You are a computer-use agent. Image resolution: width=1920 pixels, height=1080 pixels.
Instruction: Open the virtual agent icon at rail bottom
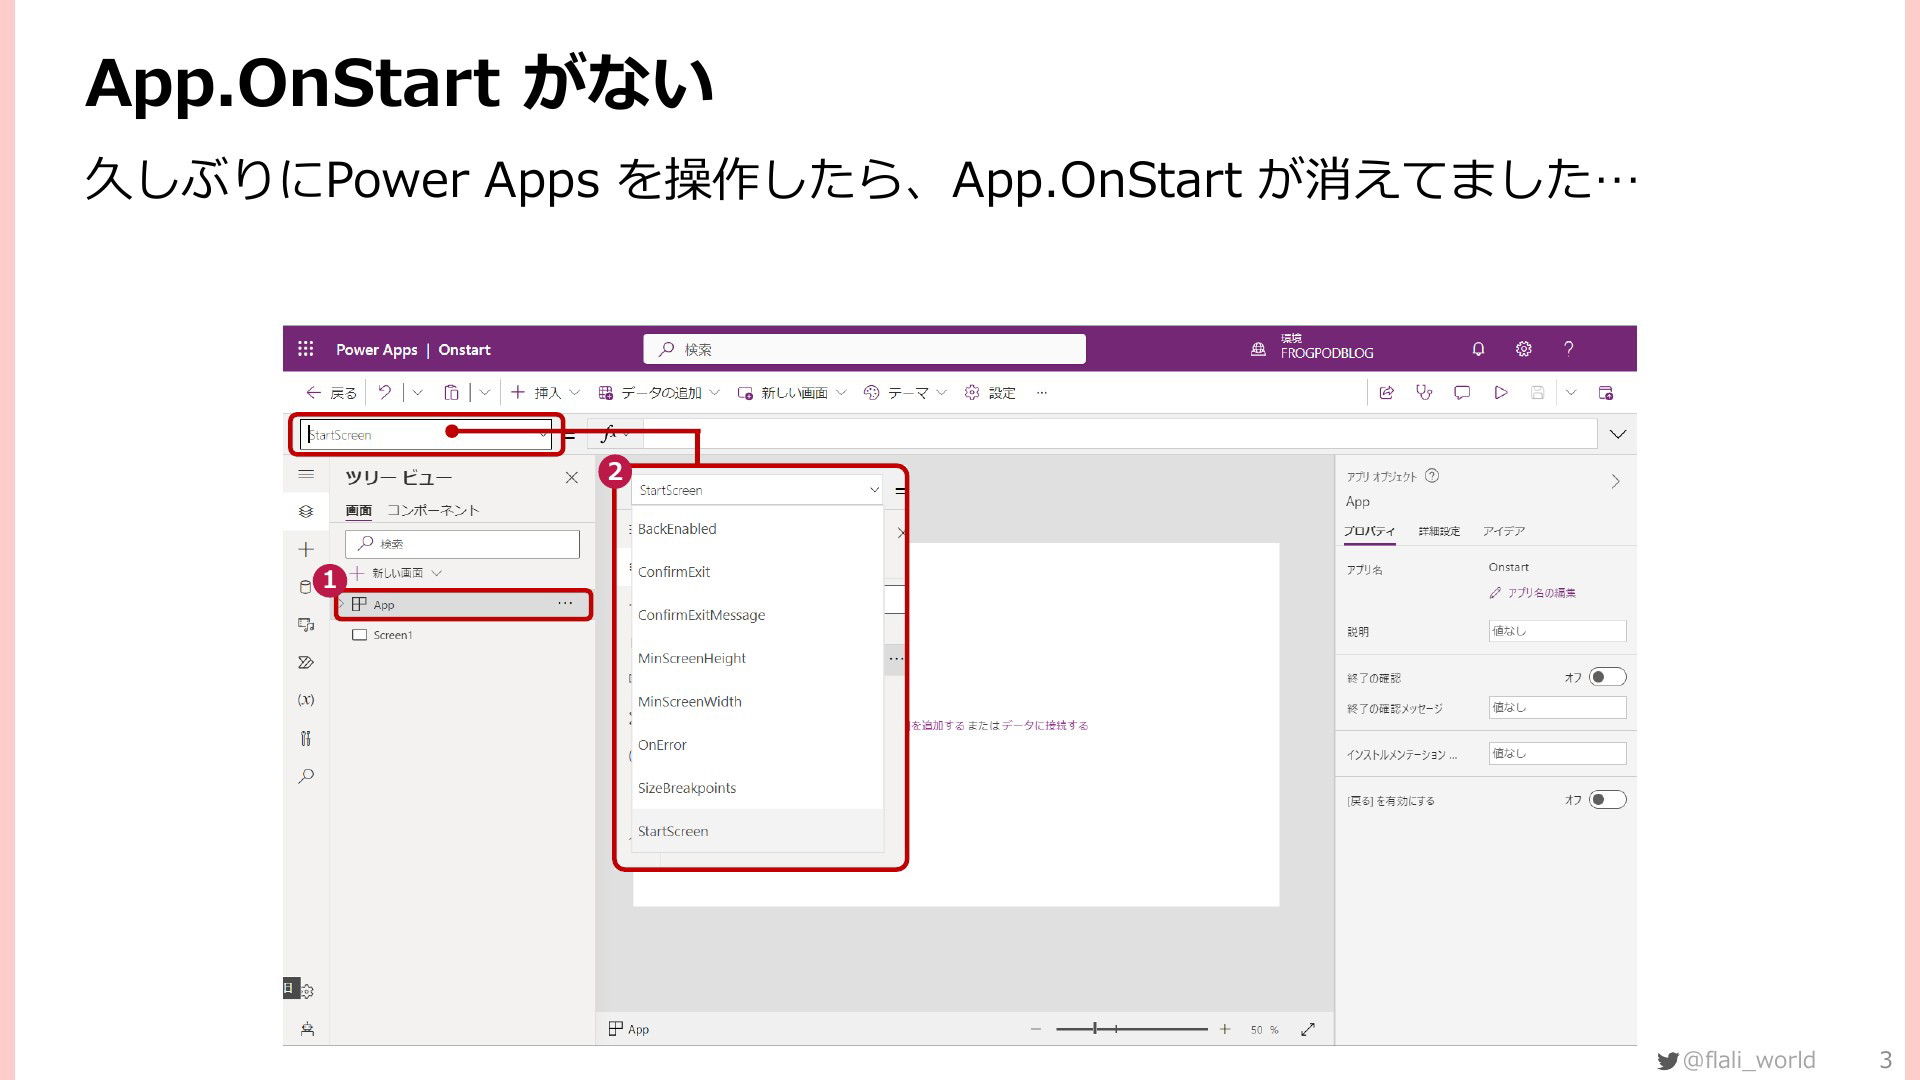point(307,1029)
